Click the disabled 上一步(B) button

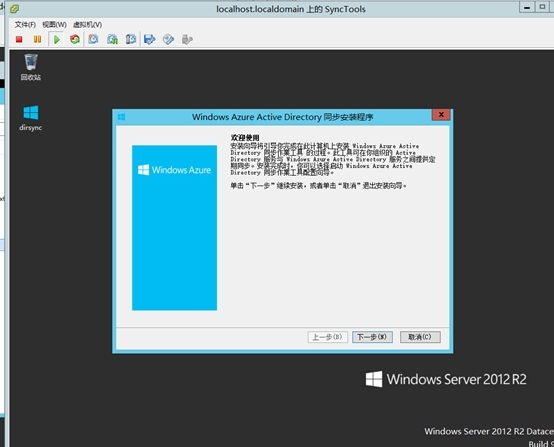coord(328,337)
